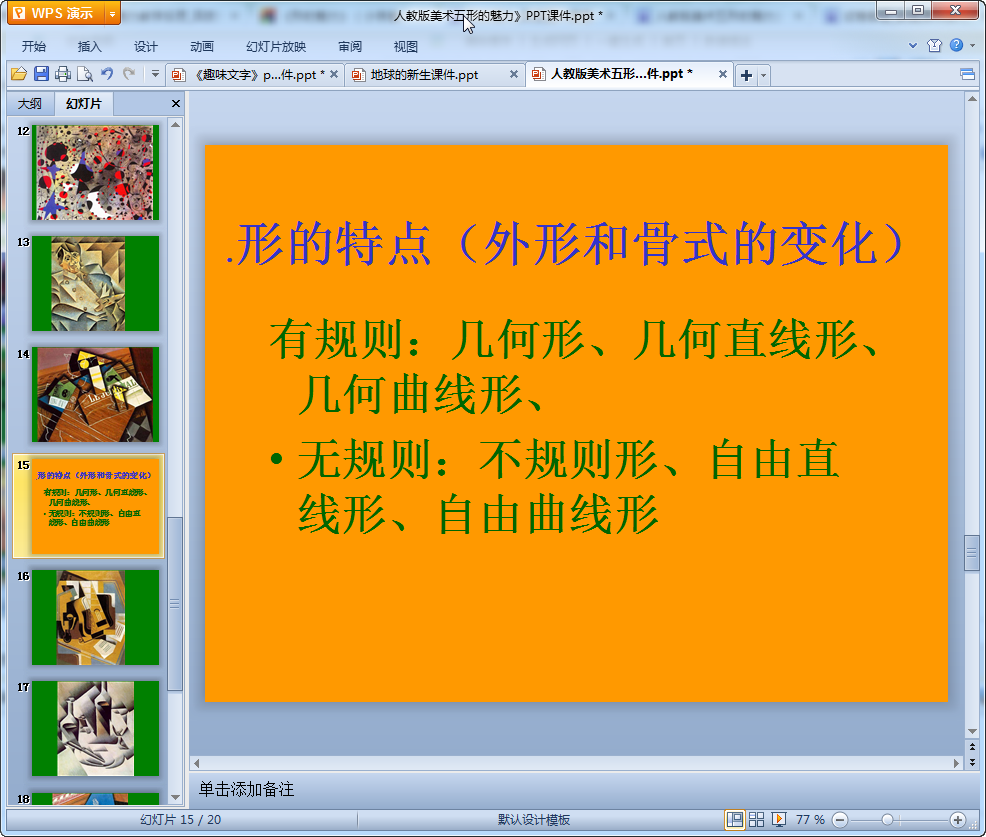This screenshot has height=837, width=986.
Task: Click the zoom slider handle
Action: point(887,820)
